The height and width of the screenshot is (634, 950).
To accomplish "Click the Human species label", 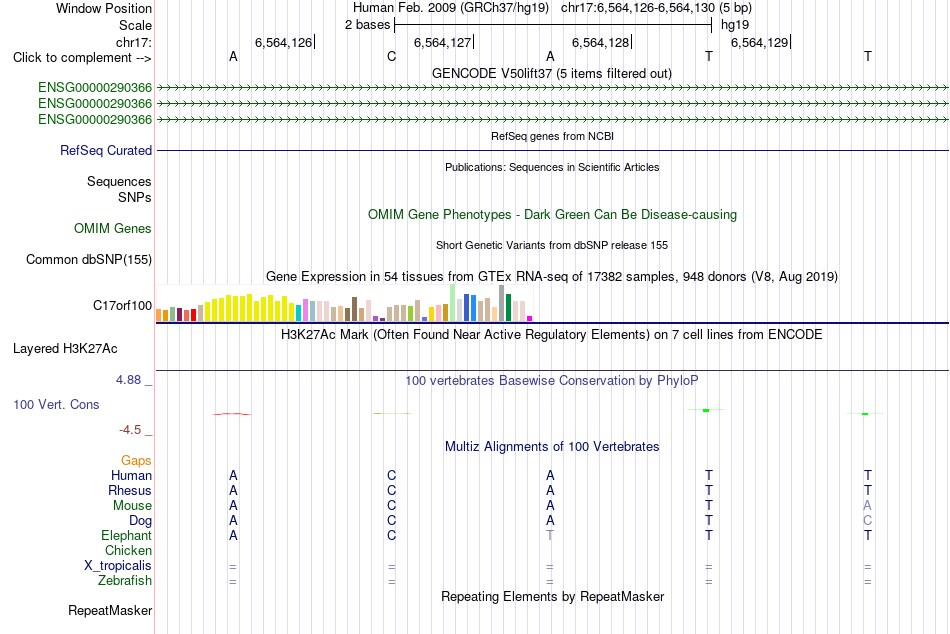I will 131,476.
